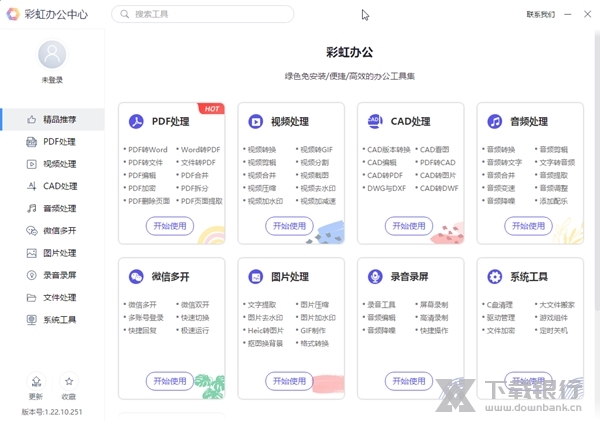Click the 系统工具 card gear icon
The width and height of the screenshot is (600, 421).
point(494,276)
